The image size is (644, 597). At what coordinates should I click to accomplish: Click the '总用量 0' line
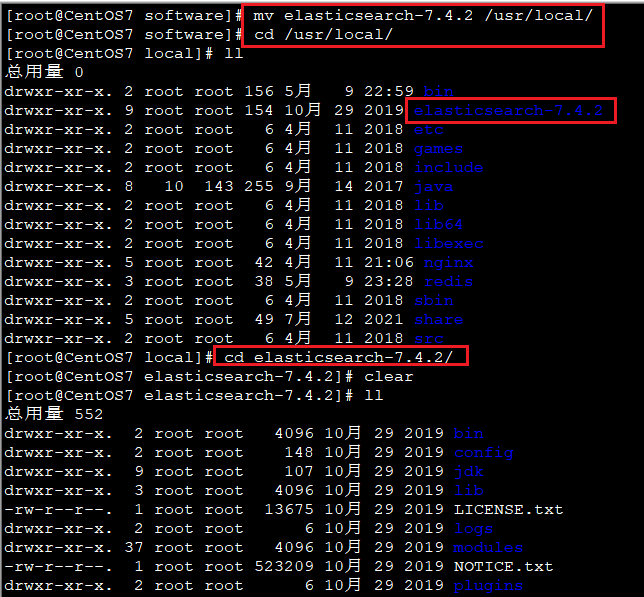[44, 72]
